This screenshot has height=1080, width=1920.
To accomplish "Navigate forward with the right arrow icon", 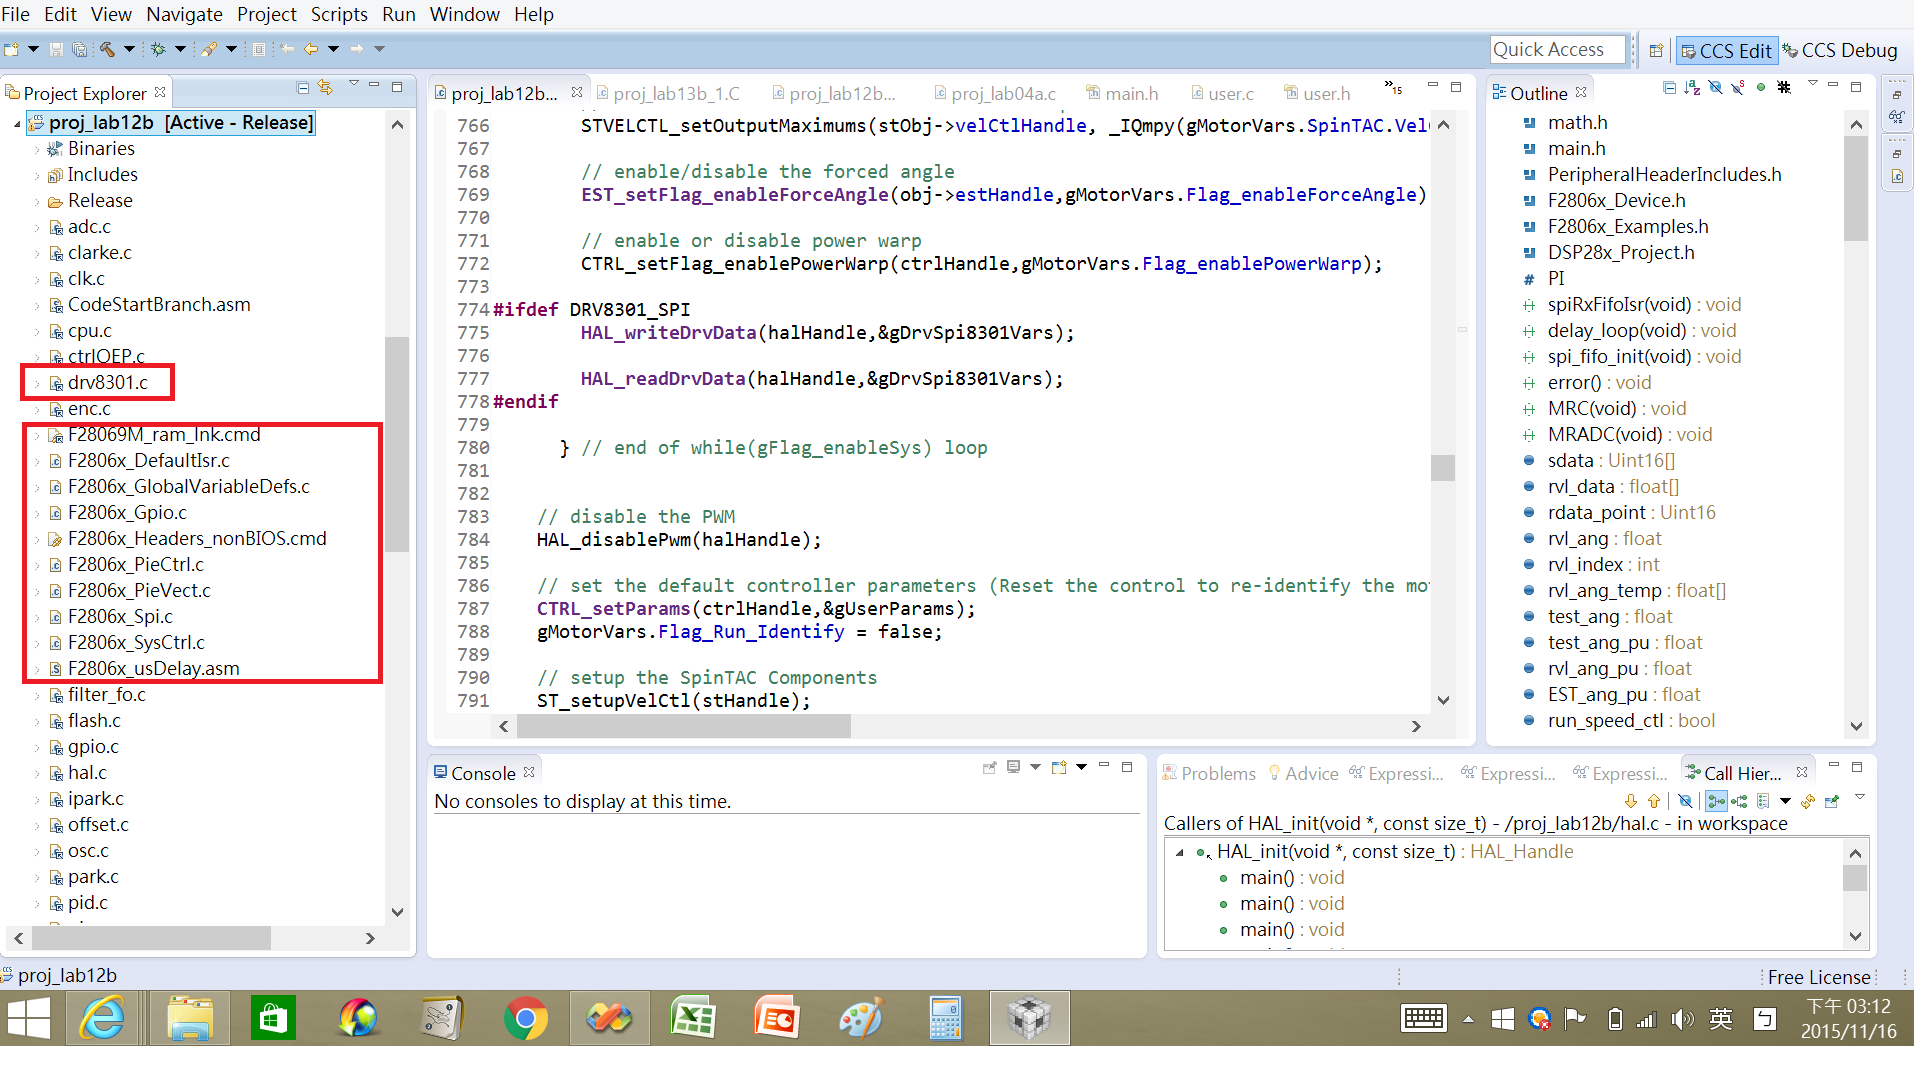I will click(357, 49).
